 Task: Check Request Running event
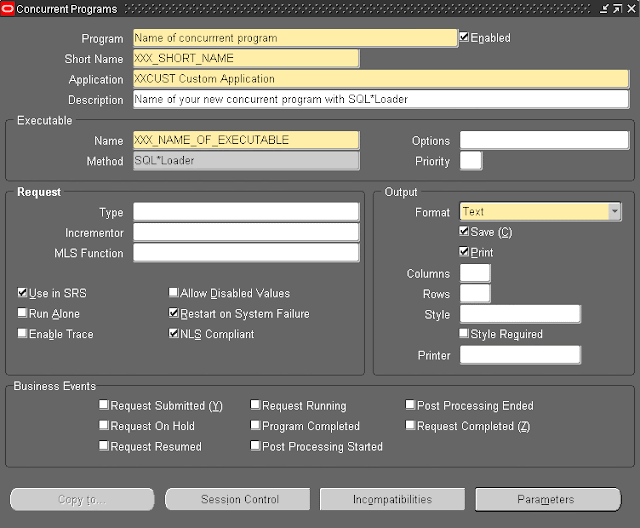pos(255,405)
